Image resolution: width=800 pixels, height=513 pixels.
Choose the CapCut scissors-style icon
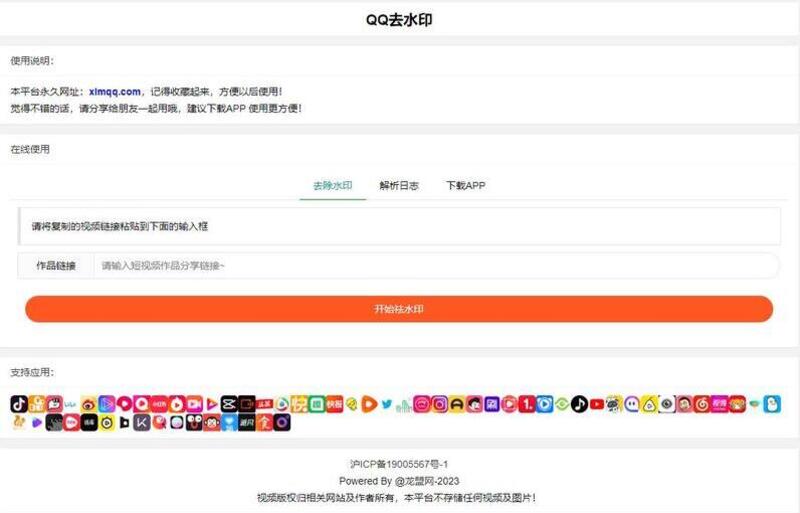[229, 404]
